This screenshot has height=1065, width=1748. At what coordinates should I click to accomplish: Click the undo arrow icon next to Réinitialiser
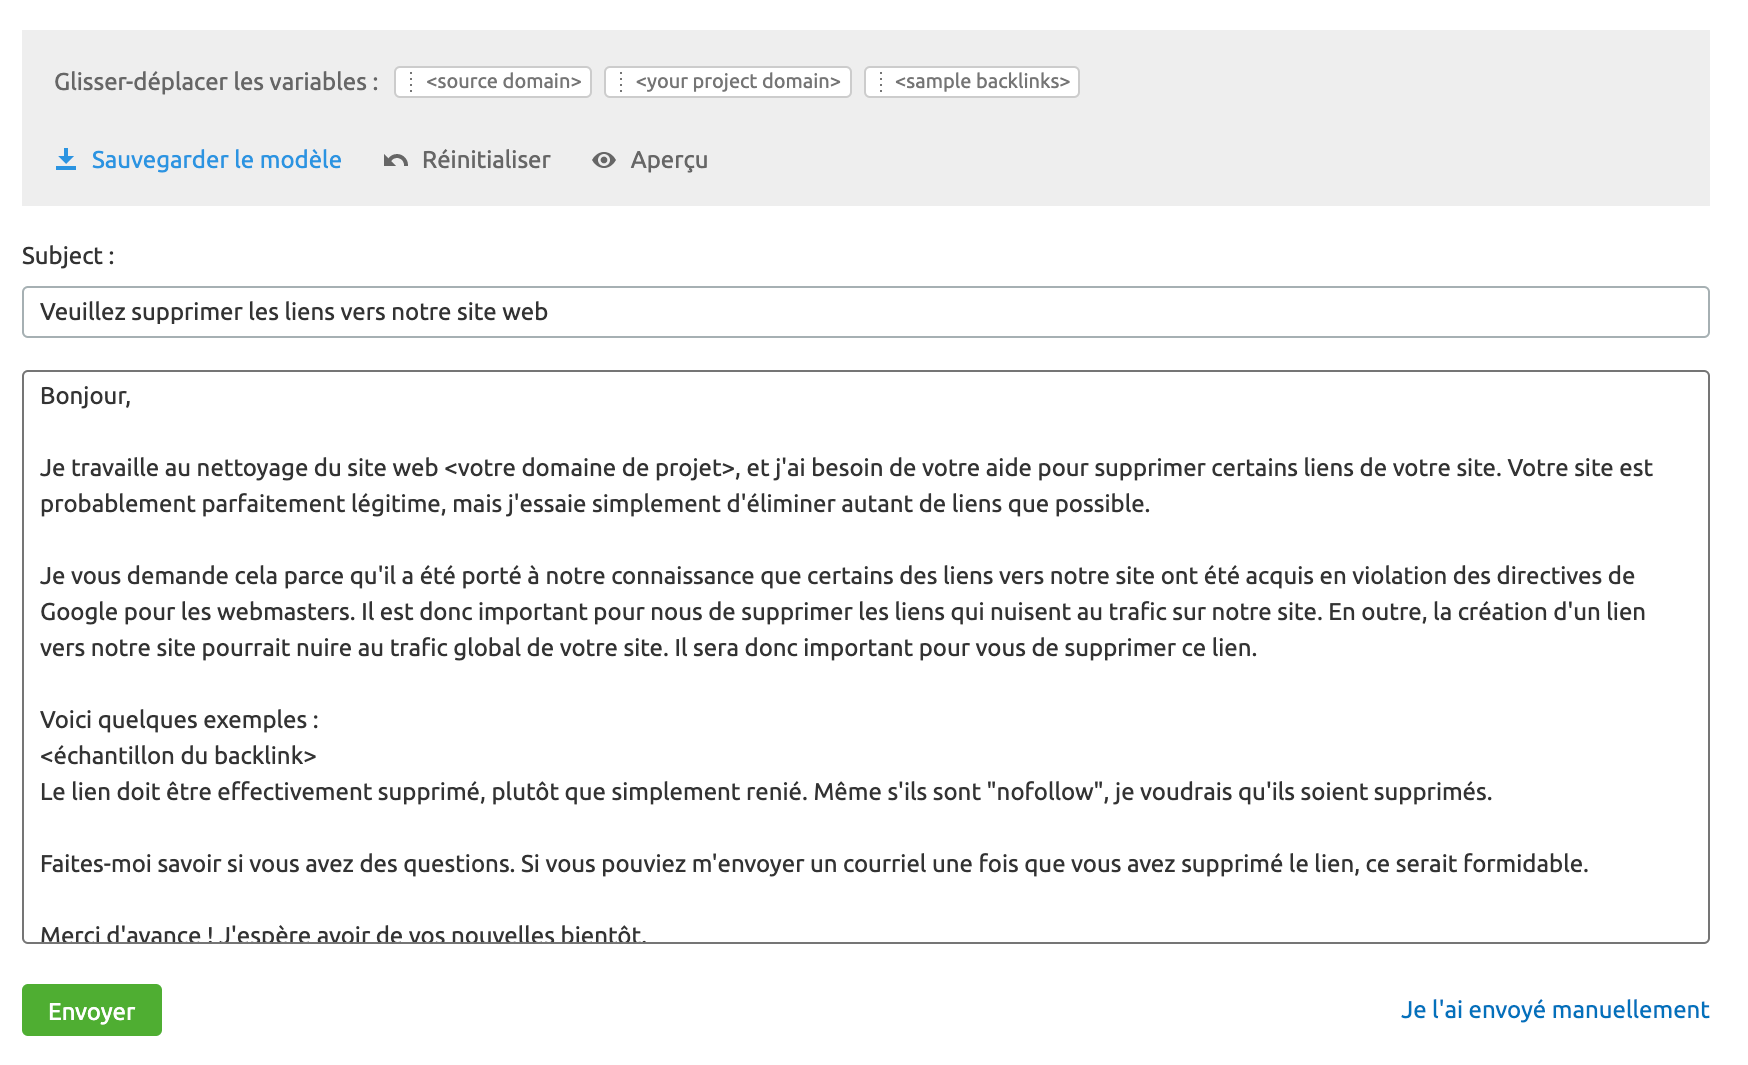pos(396,159)
